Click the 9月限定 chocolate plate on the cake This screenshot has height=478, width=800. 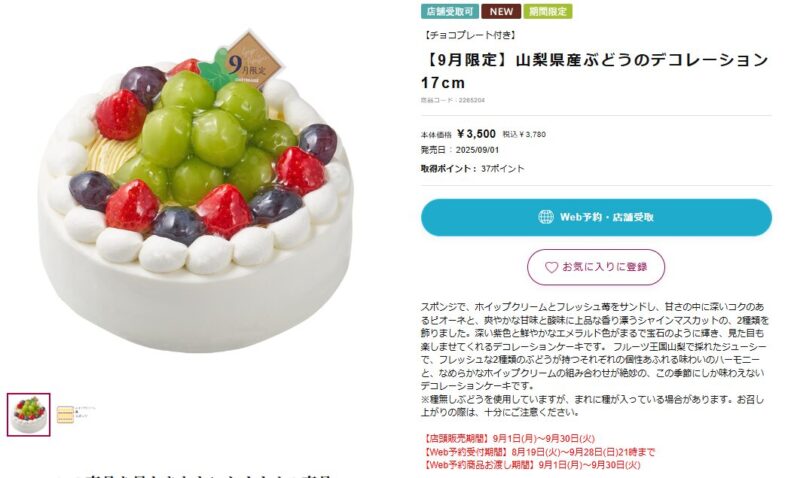(253, 62)
